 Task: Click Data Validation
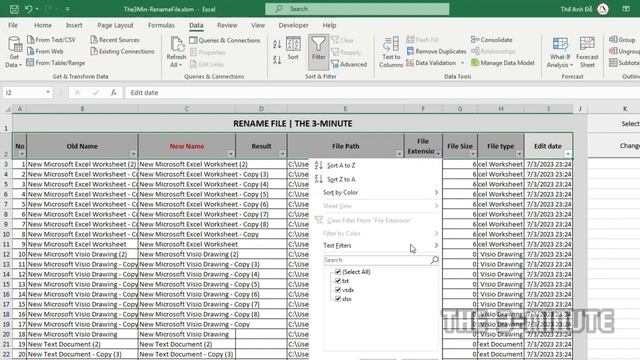[x=431, y=63]
